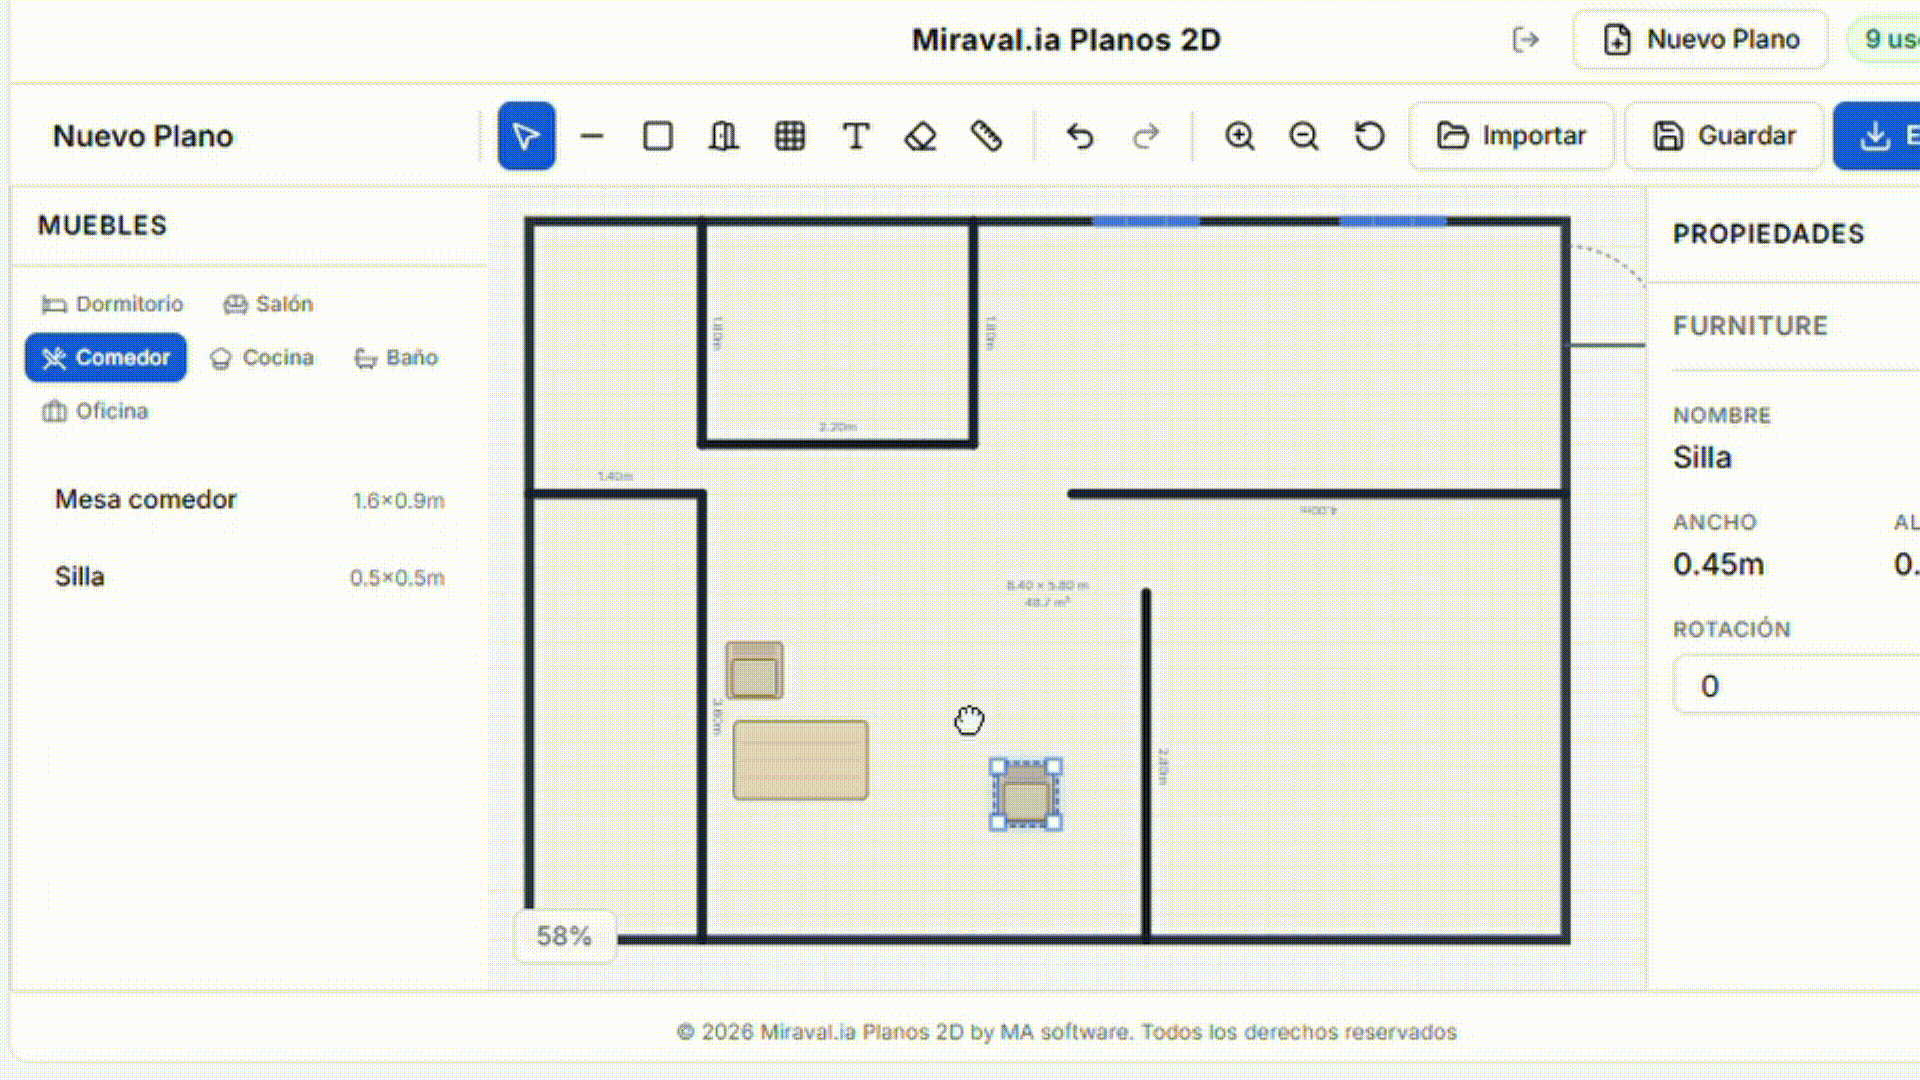This screenshot has height=1080, width=1920.
Task: Click the 58% zoom level indicator
Action: click(x=565, y=936)
